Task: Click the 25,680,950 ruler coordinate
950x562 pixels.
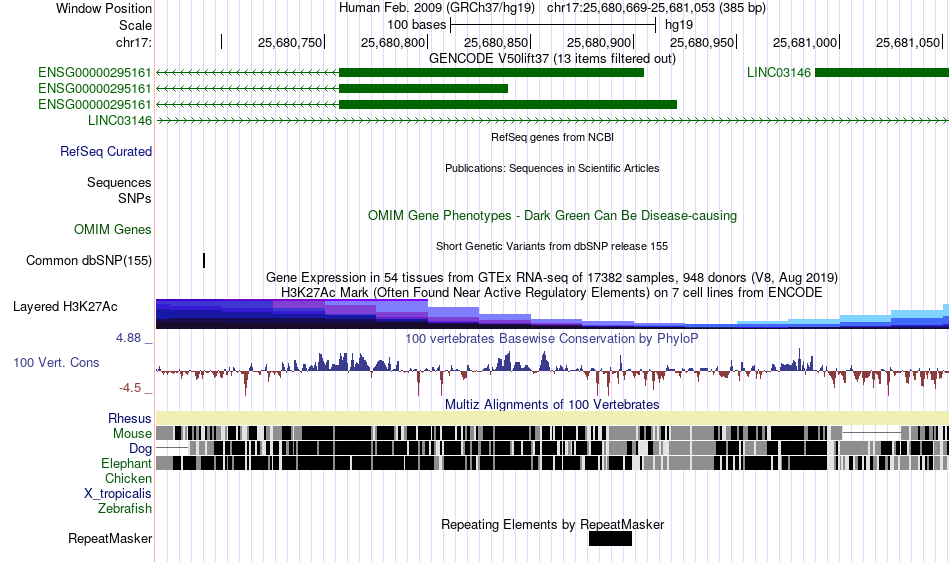Action: click(702, 42)
